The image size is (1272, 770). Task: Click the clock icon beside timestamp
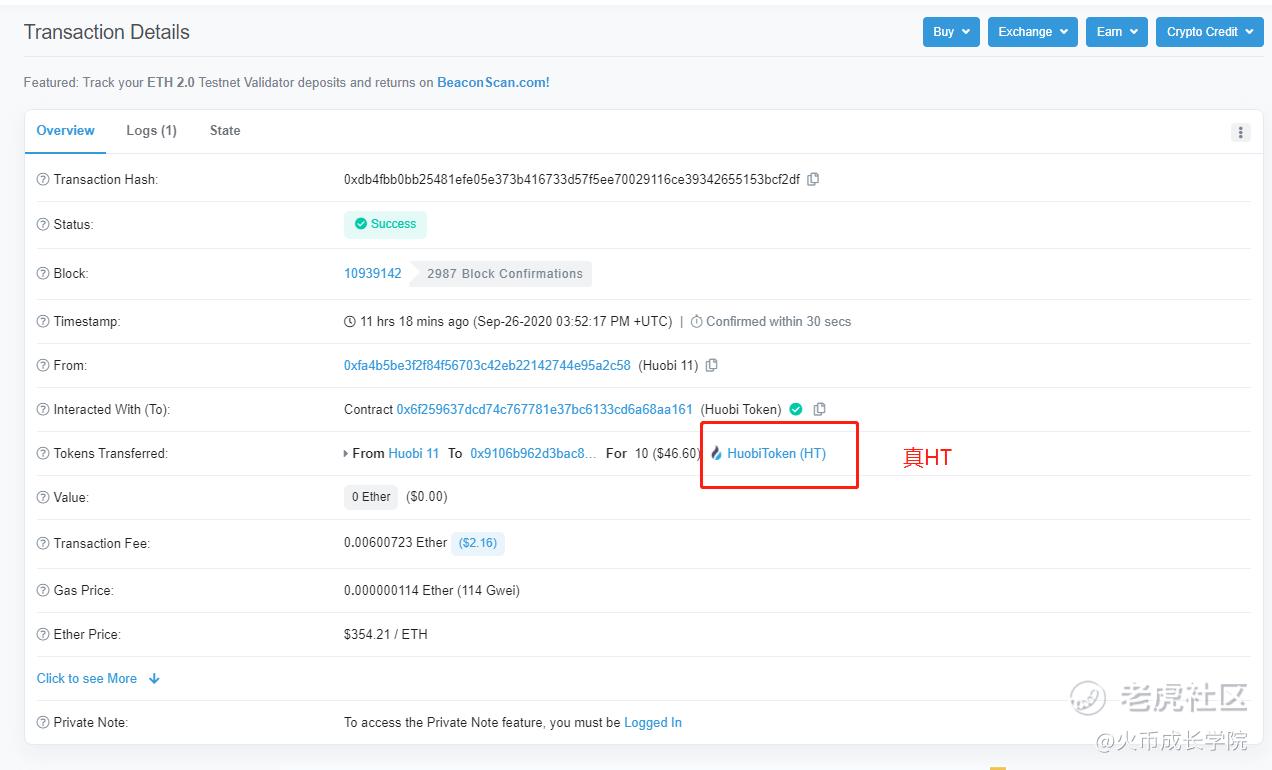[x=350, y=322]
